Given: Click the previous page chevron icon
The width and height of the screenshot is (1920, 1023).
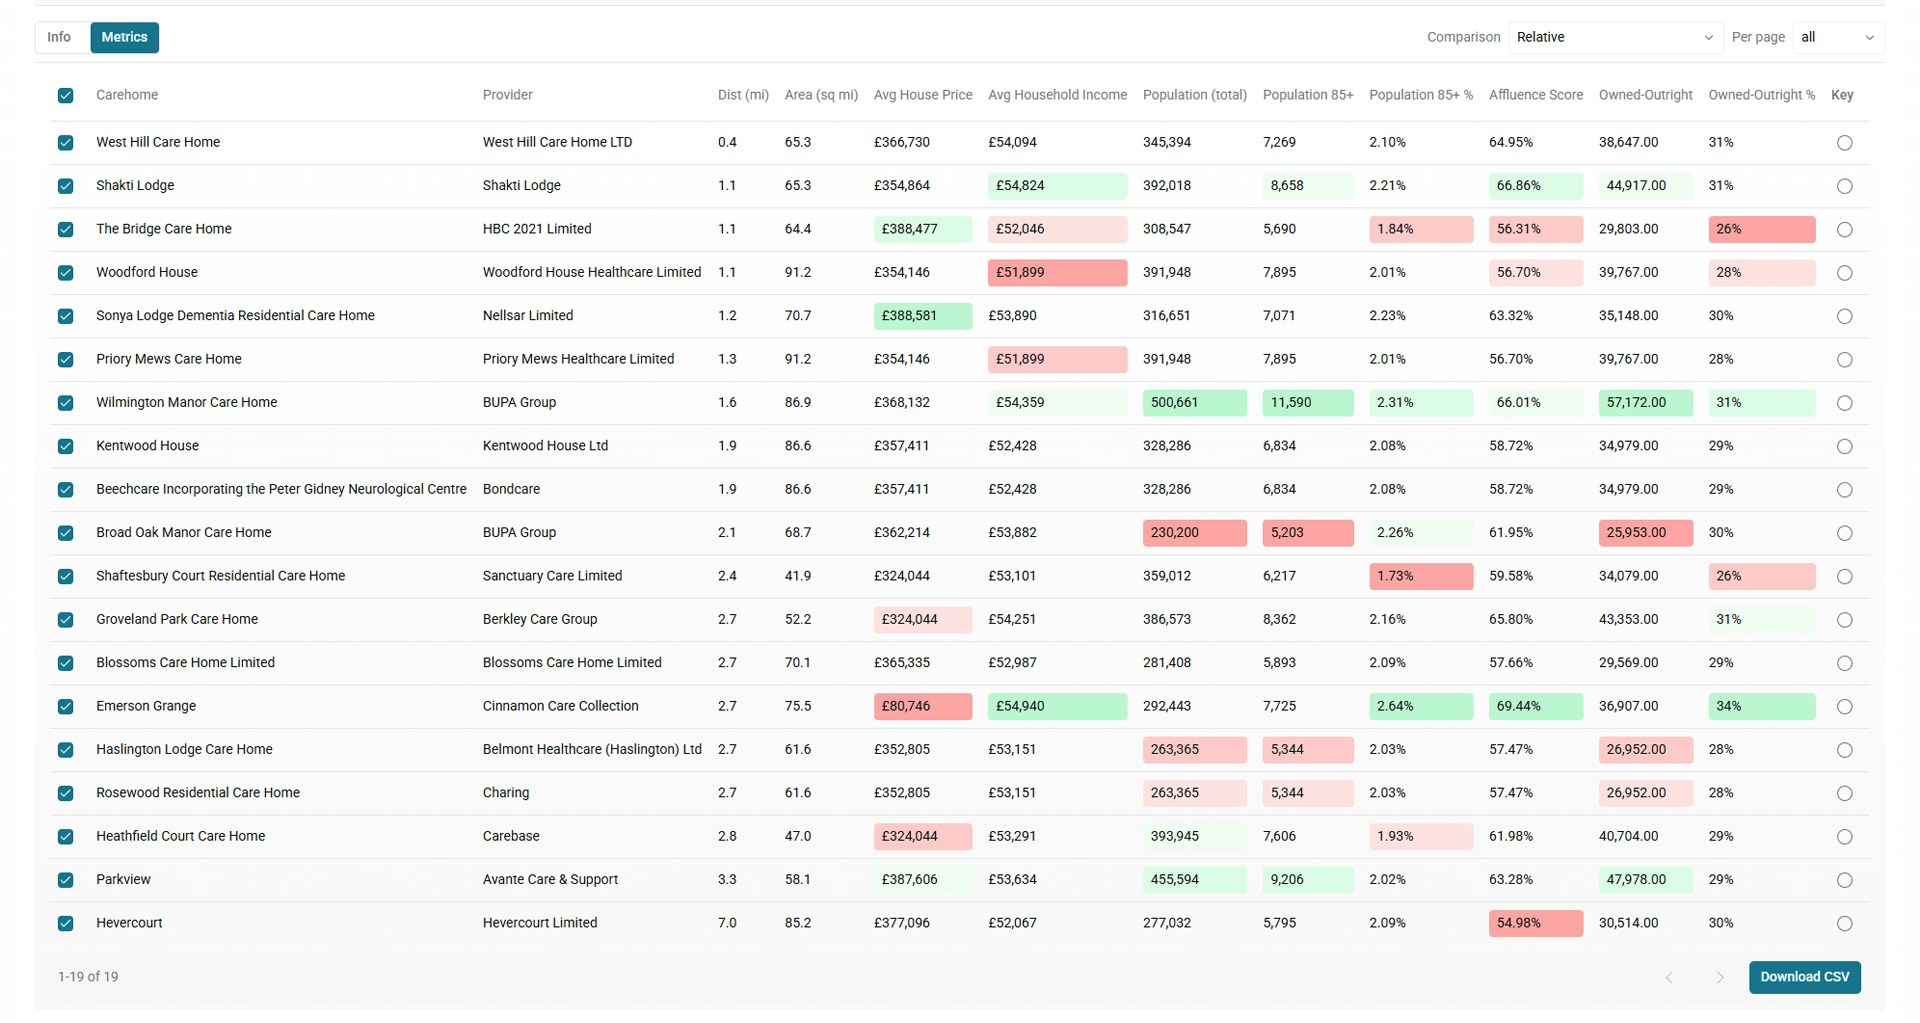Looking at the screenshot, I should pyautogui.click(x=1668, y=977).
